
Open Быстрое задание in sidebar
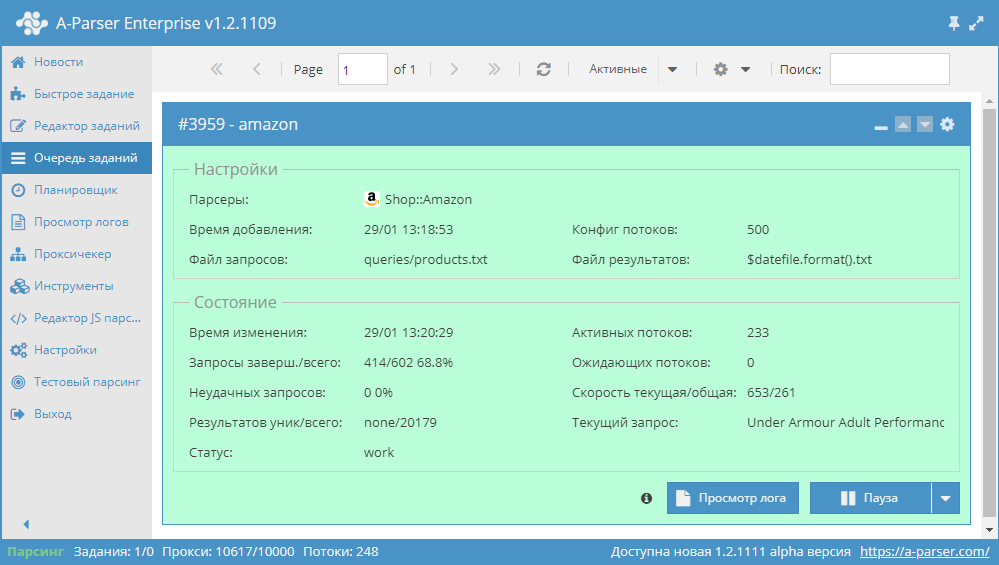[x=76, y=94]
